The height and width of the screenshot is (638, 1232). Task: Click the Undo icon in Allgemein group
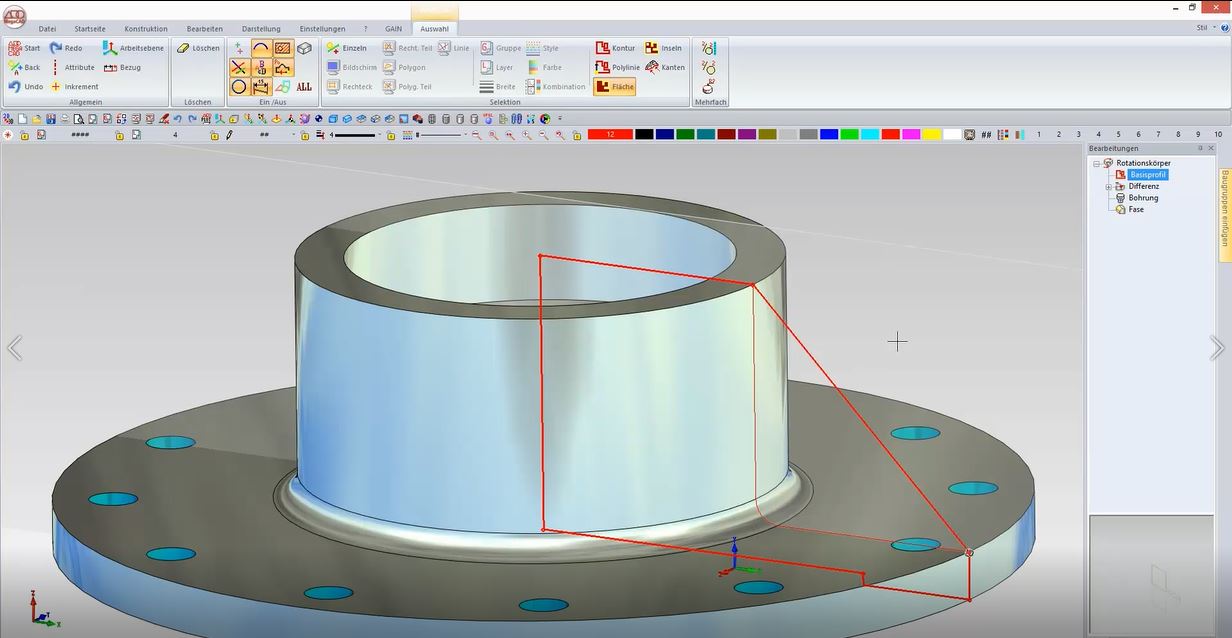(x=15, y=87)
